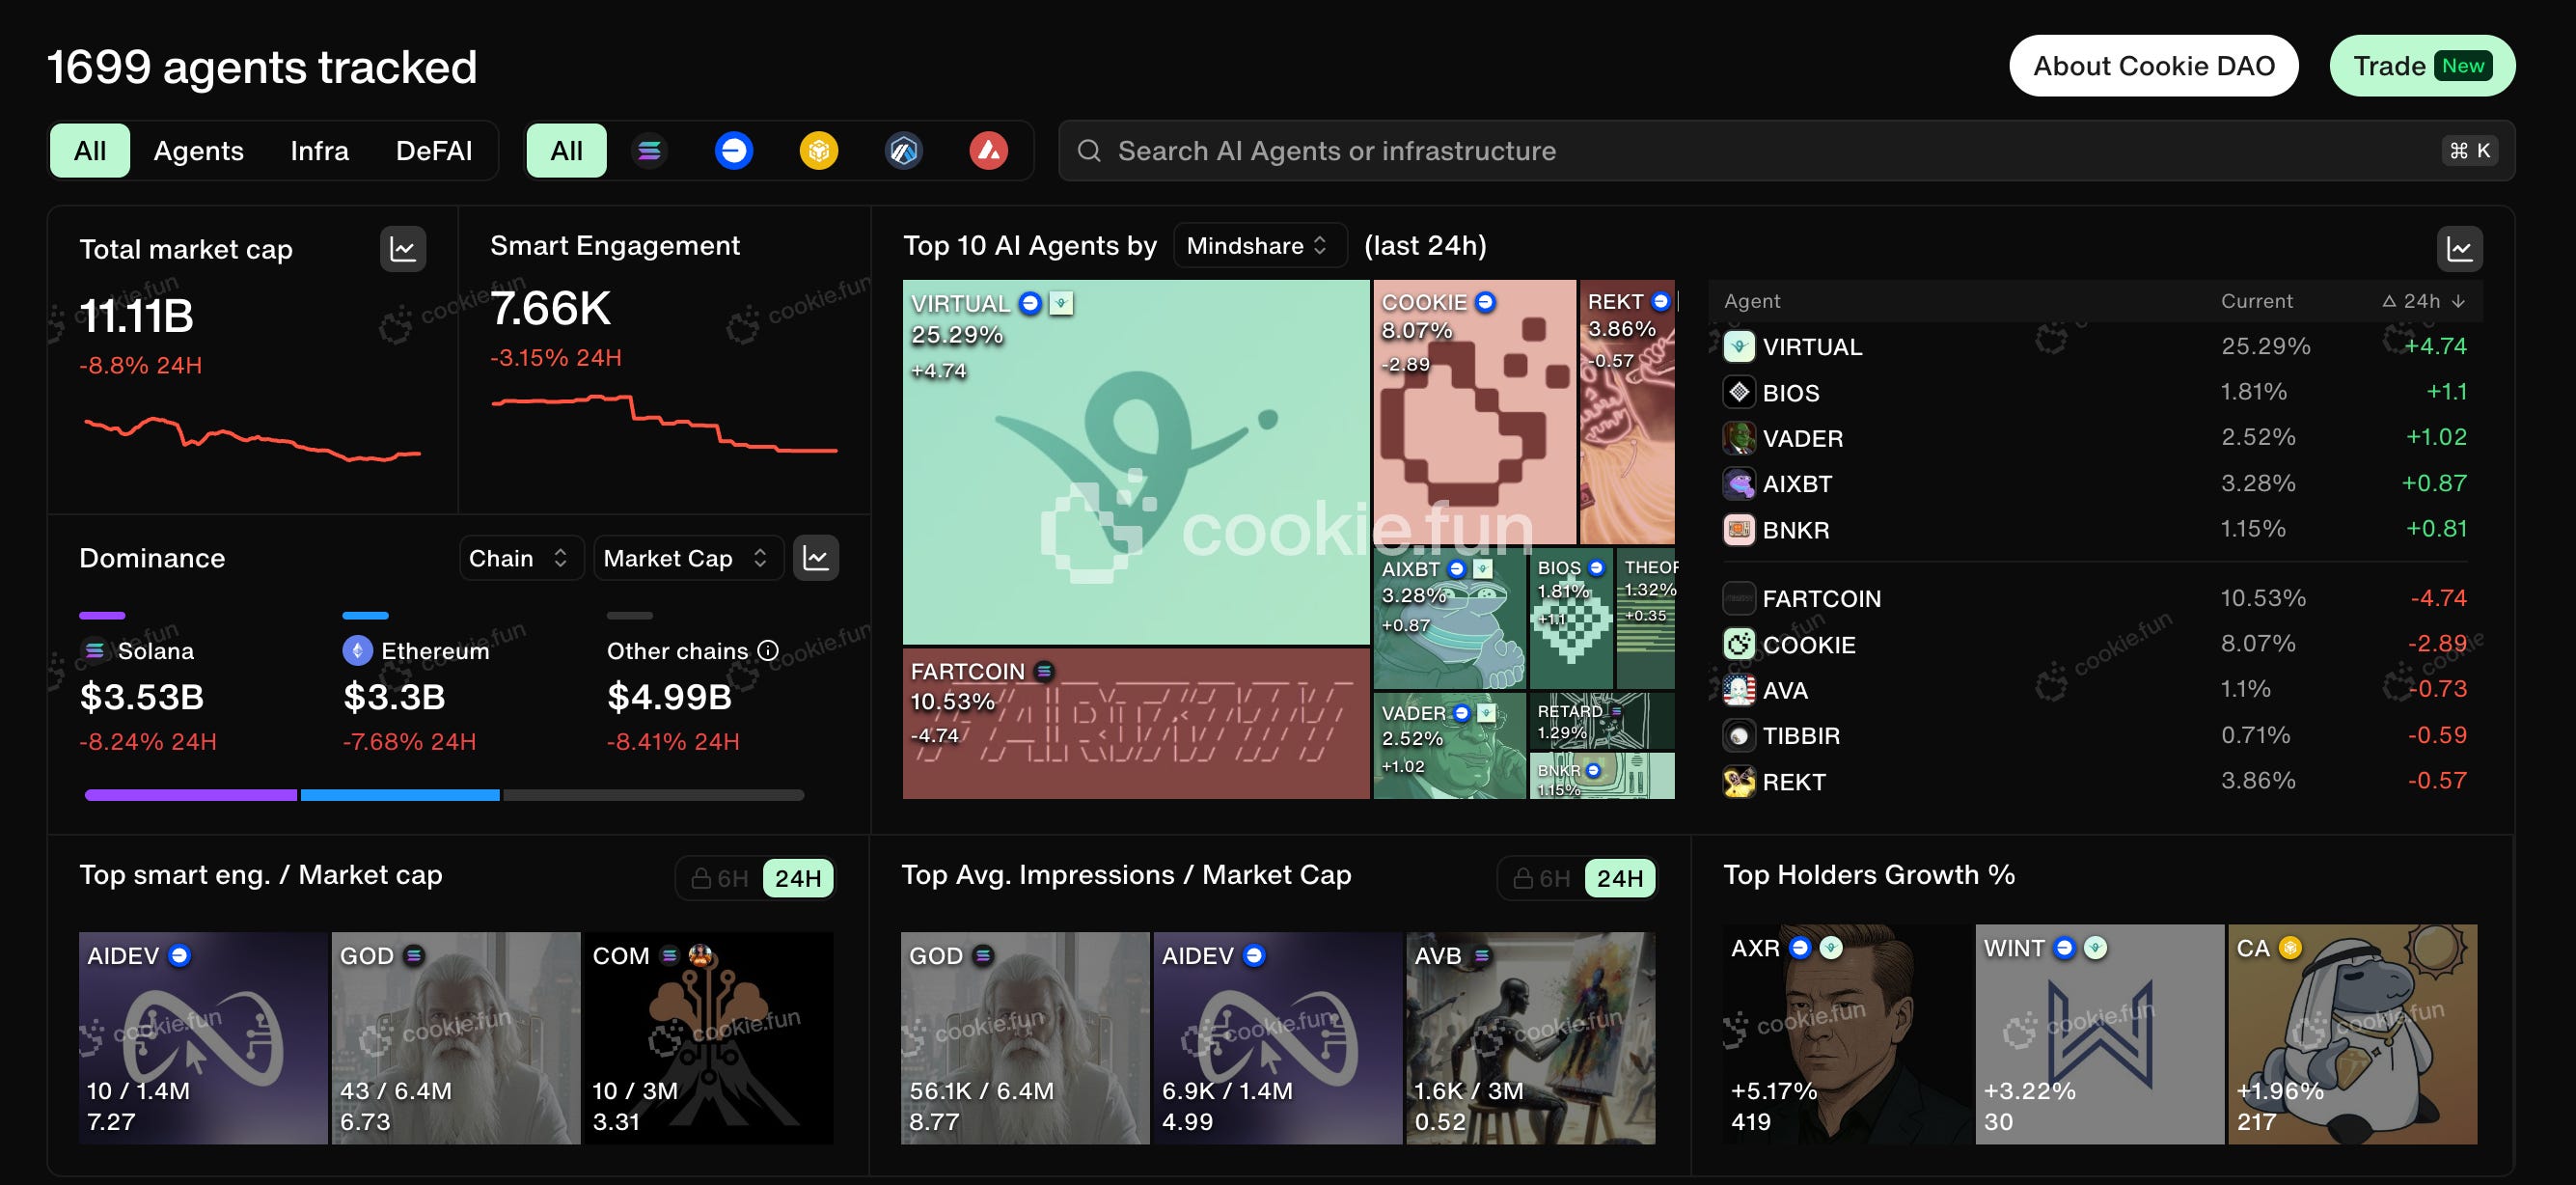The image size is (2576, 1185).
Task: Click About Cookie DAO button
Action: tap(2153, 66)
